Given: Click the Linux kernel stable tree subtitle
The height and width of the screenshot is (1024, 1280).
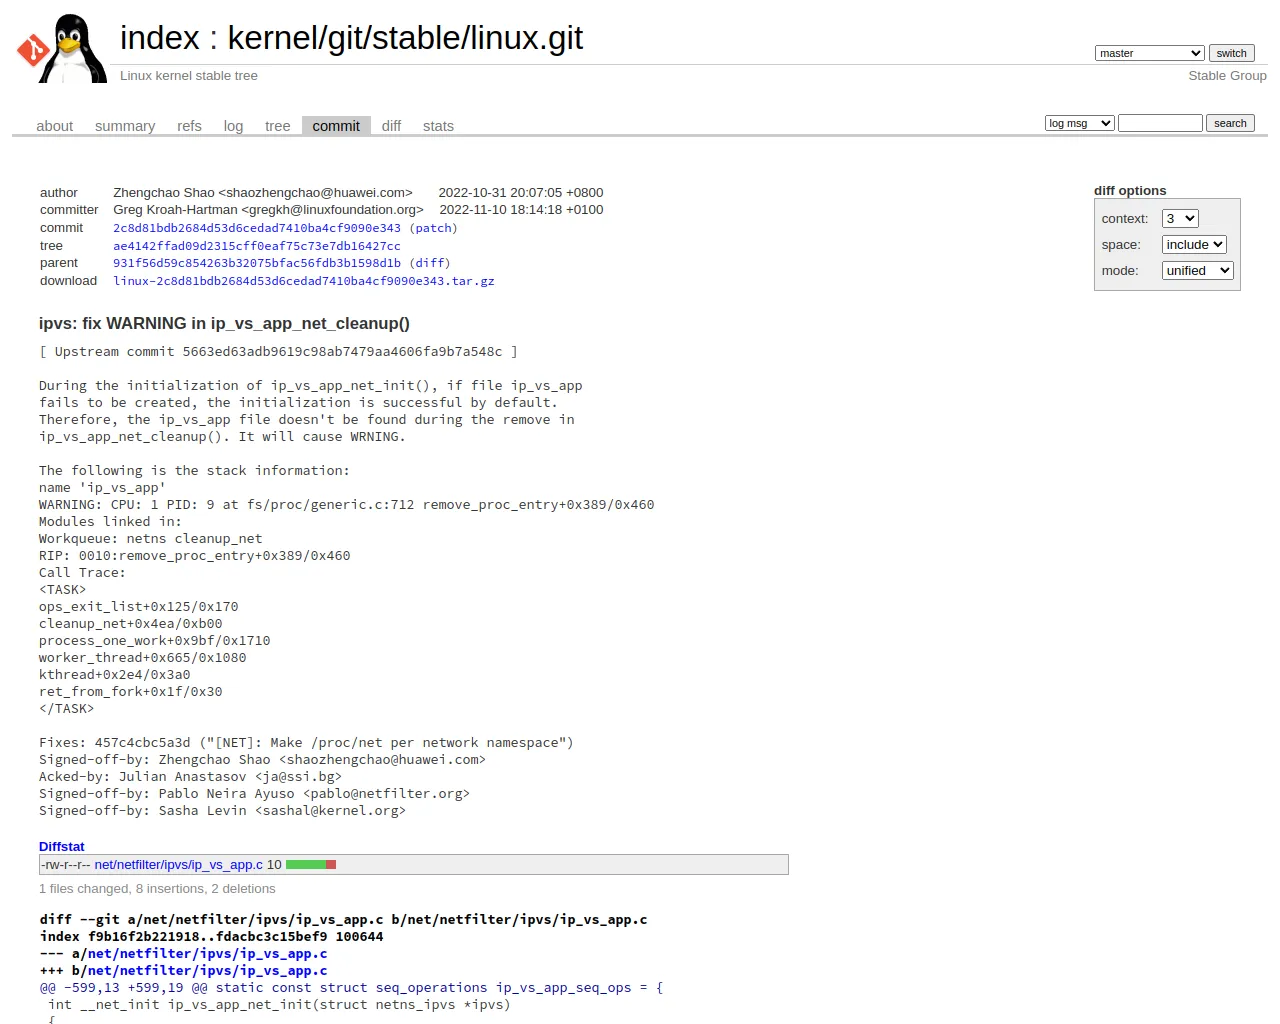Looking at the screenshot, I should (x=189, y=76).
